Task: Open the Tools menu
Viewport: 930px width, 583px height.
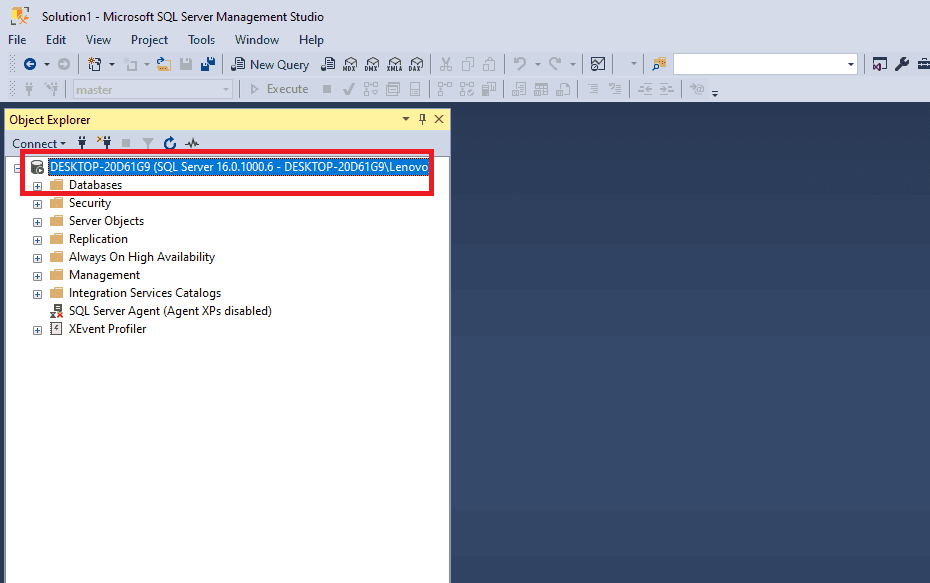Action: (201, 40)
